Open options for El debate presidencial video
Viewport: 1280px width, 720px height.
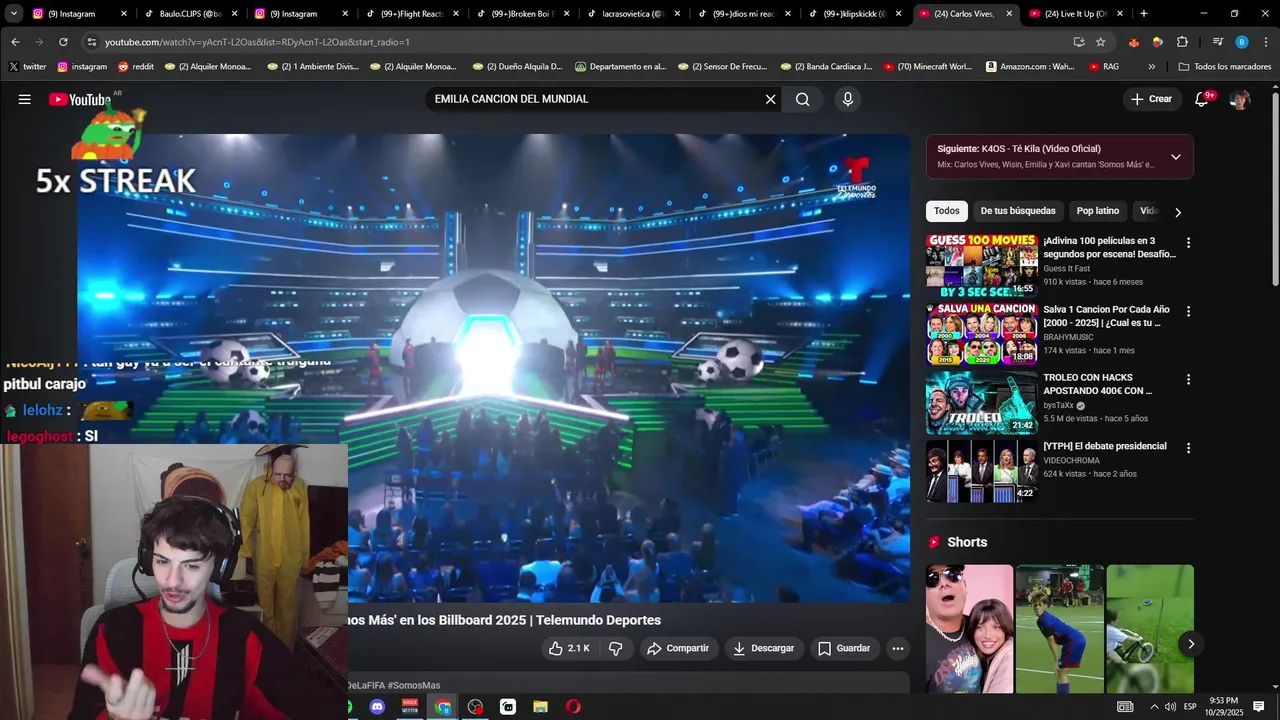1188,448
